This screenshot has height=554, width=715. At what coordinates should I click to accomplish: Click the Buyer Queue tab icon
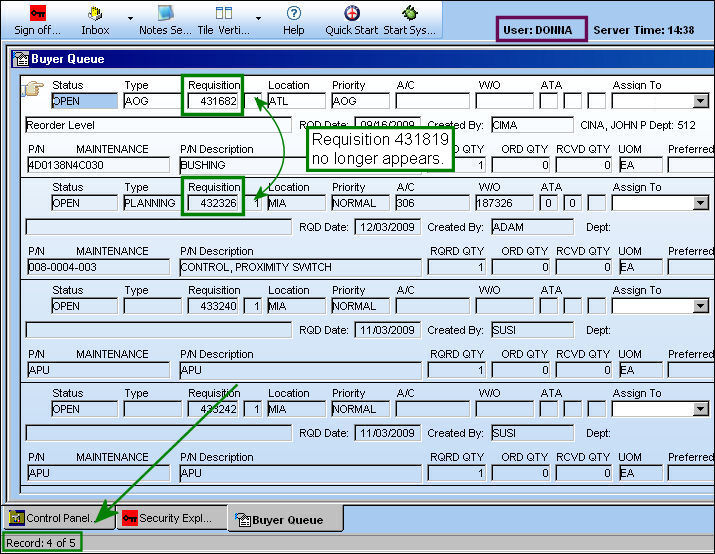pos(243,519)
